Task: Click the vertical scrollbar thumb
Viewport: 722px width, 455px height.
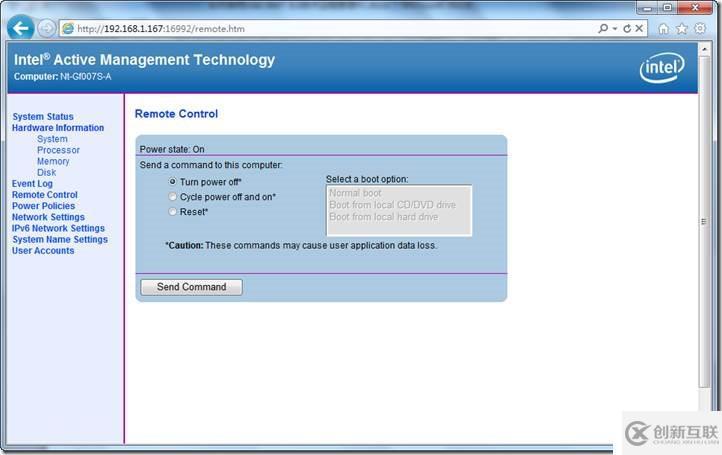Action: pos(705,222)
